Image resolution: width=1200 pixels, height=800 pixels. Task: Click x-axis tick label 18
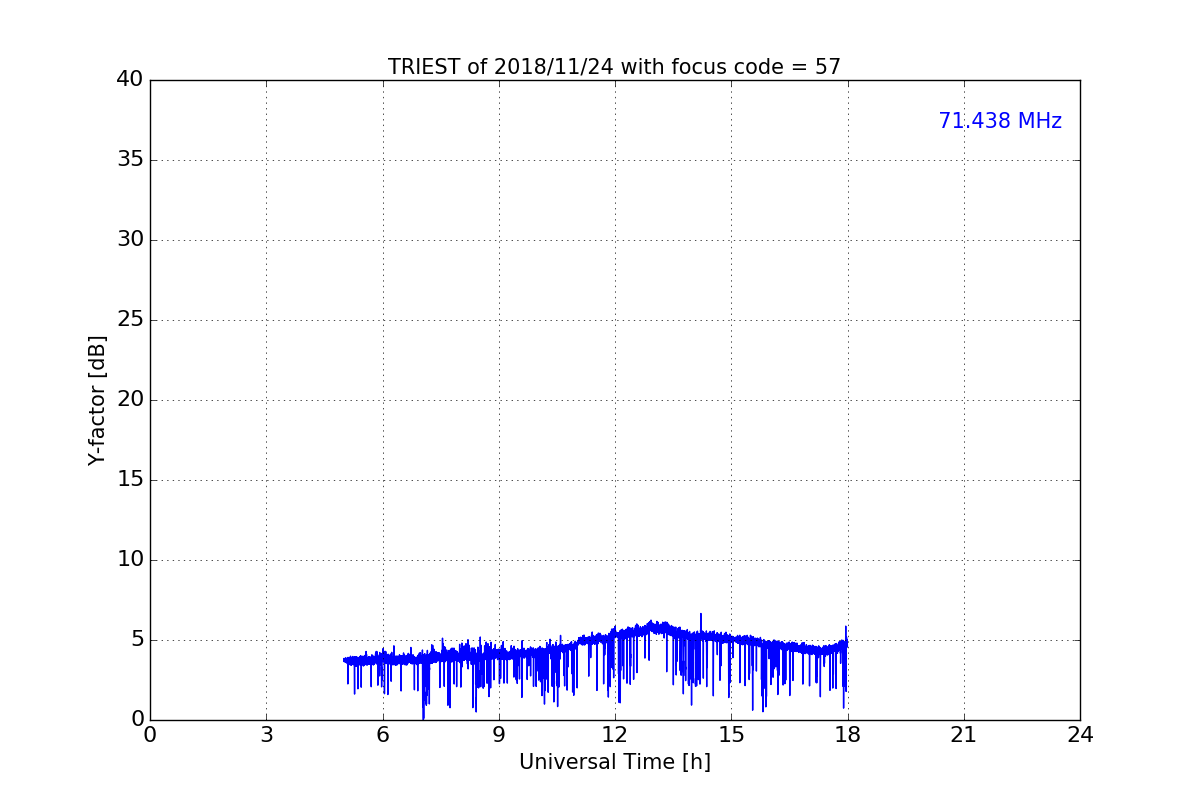[x=847, y=735]
